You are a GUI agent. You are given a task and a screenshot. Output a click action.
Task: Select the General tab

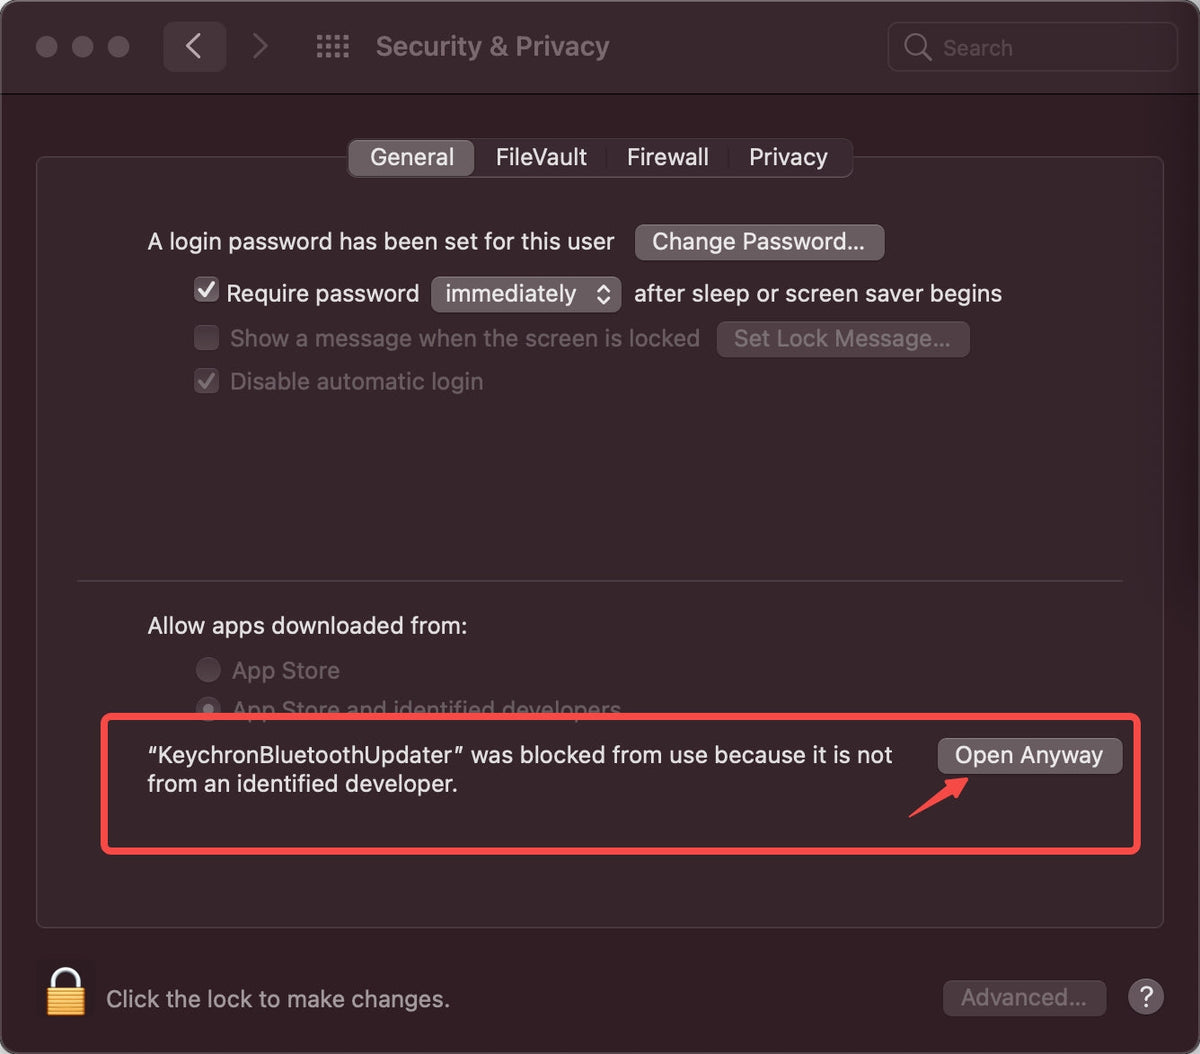412,157
